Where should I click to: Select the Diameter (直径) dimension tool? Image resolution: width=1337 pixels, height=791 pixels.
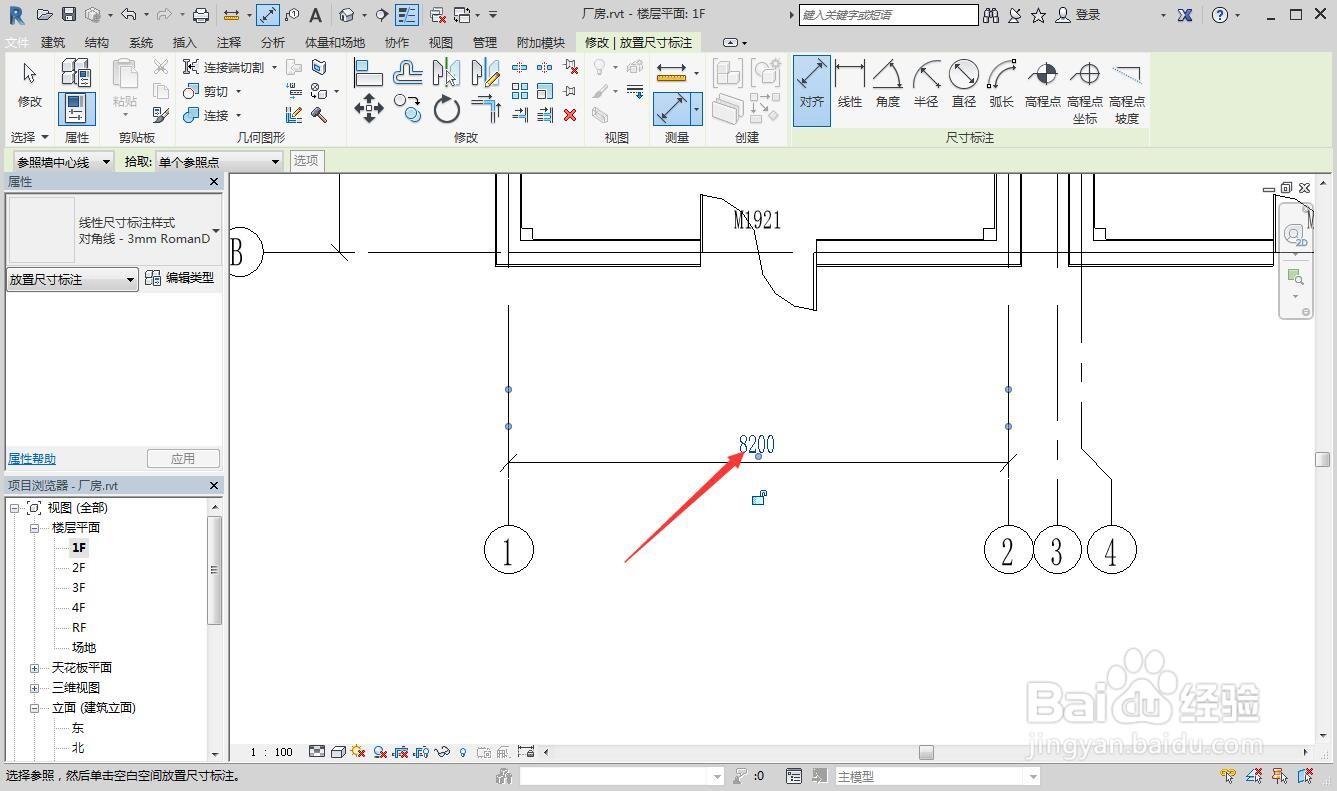click(964, 85)
